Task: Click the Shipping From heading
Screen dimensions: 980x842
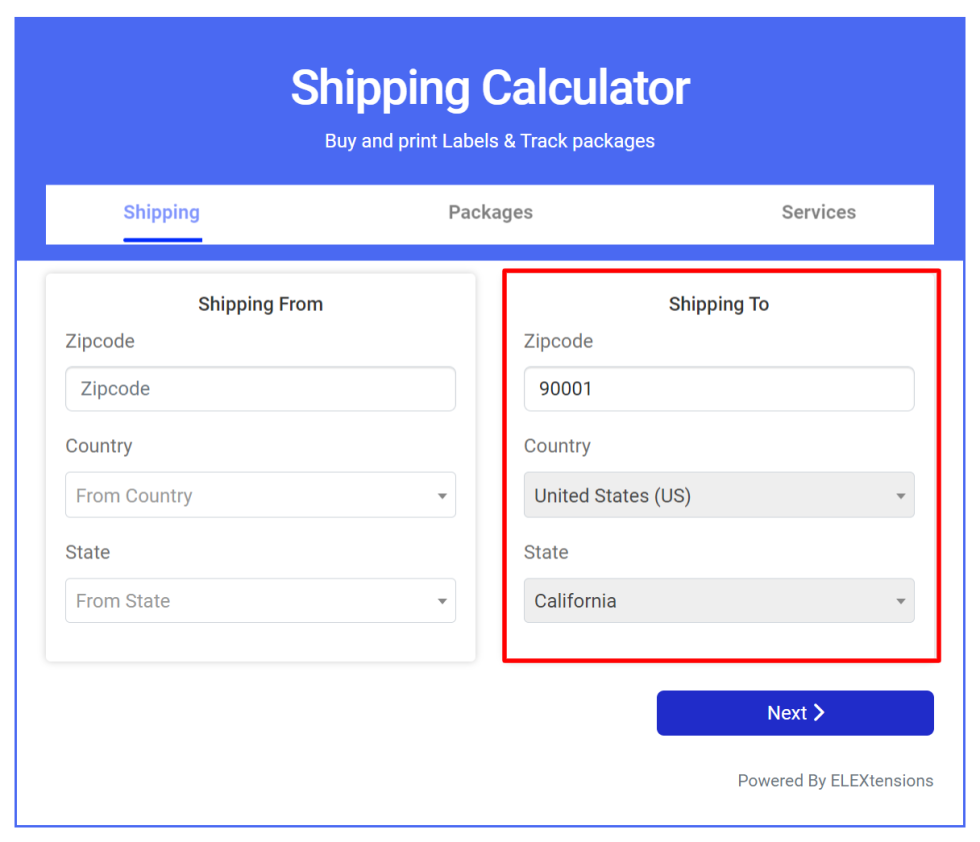Action: [261, 304]
